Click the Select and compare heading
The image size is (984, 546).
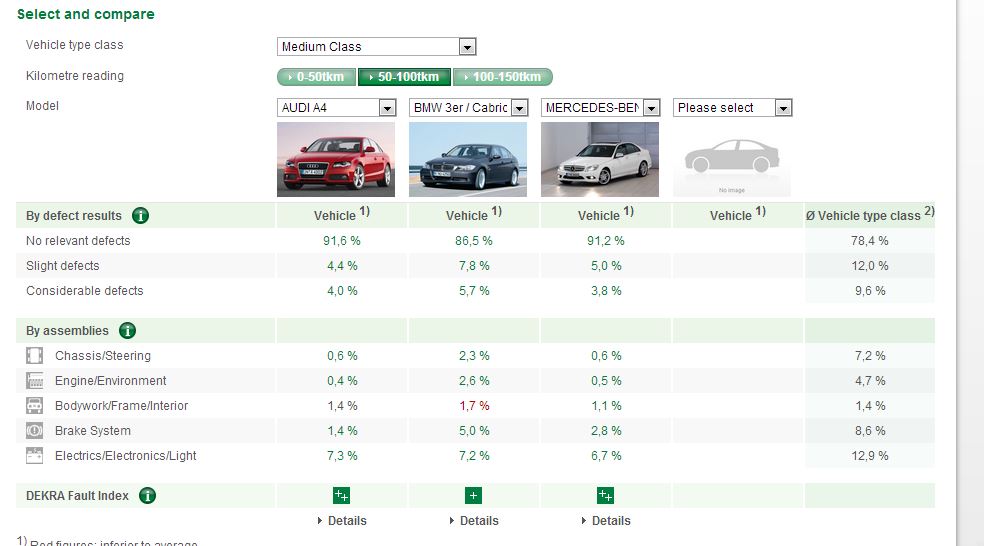(85, 14)
